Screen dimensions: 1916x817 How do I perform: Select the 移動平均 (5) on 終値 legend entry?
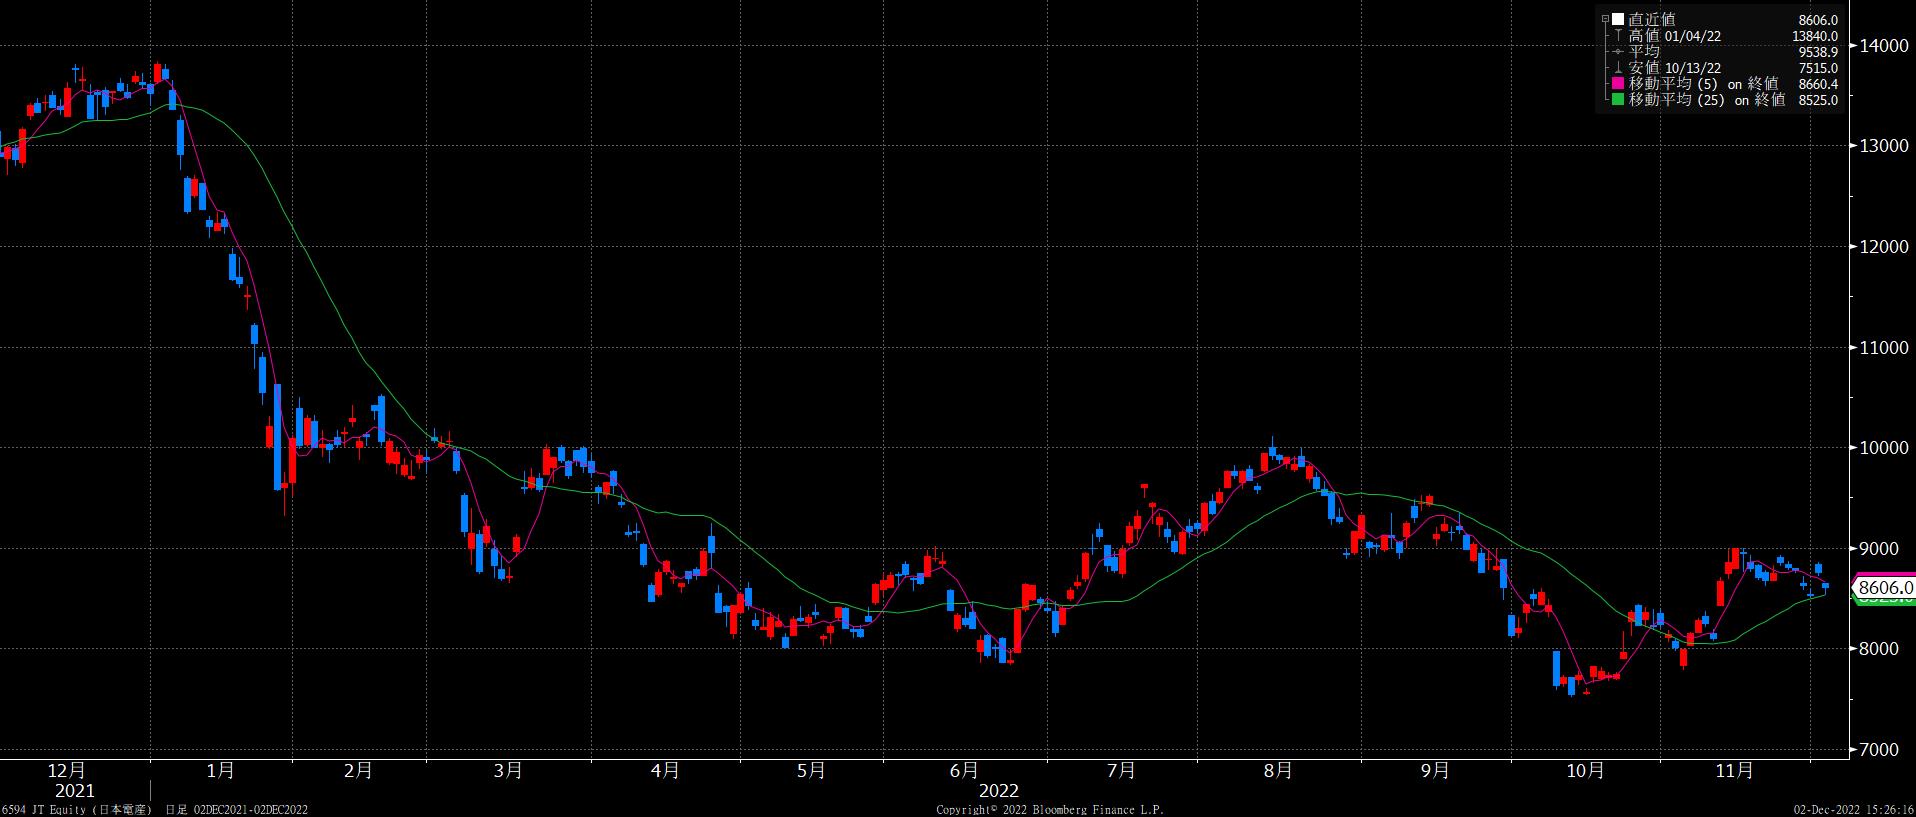pyautogui.click(x=1703, y=84)
